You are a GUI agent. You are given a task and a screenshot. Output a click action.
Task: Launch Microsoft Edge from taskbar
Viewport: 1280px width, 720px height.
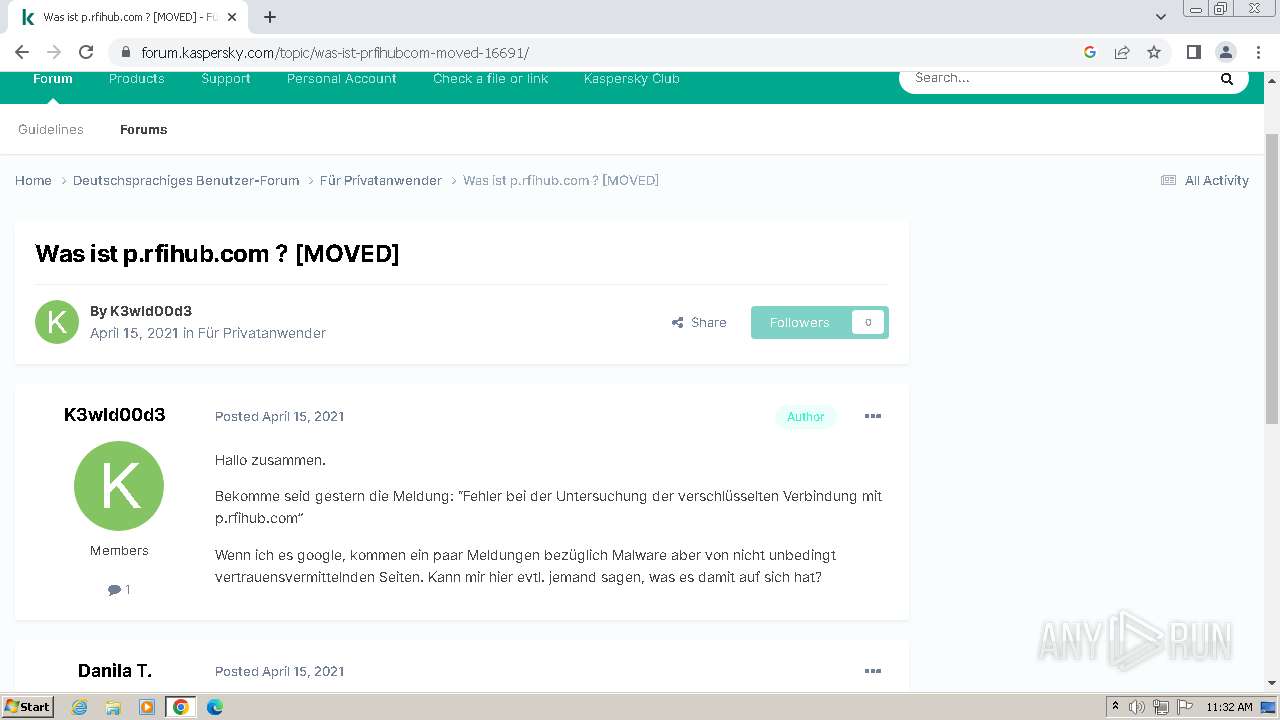(x=215, y=707)
